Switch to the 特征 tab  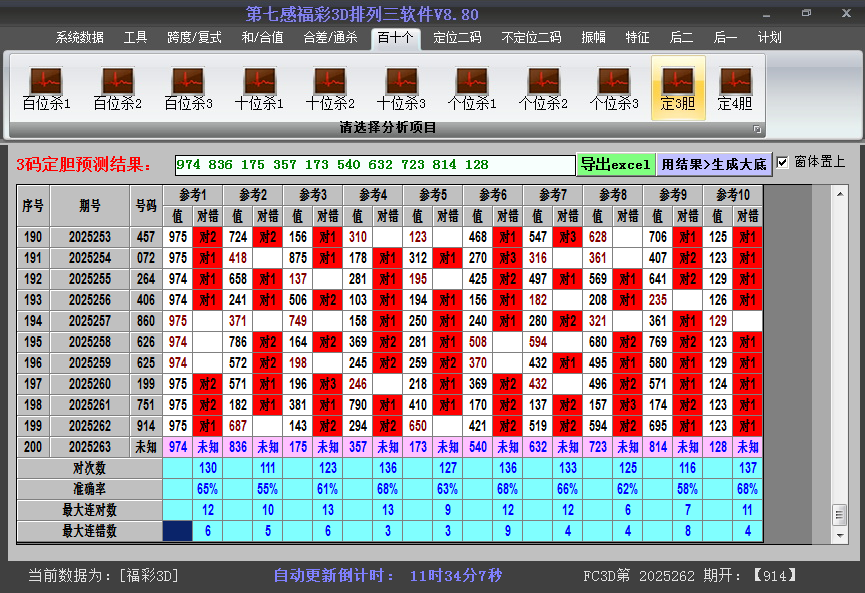click(x=638, y=36)
